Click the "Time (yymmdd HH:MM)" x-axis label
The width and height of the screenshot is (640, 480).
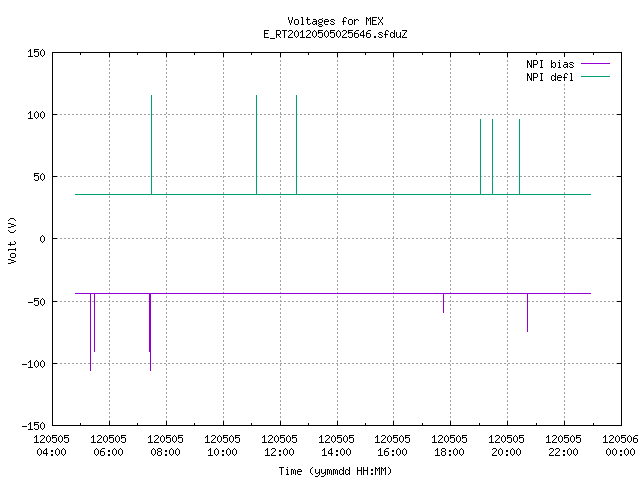pyautogui.click(x=335, y=471)
